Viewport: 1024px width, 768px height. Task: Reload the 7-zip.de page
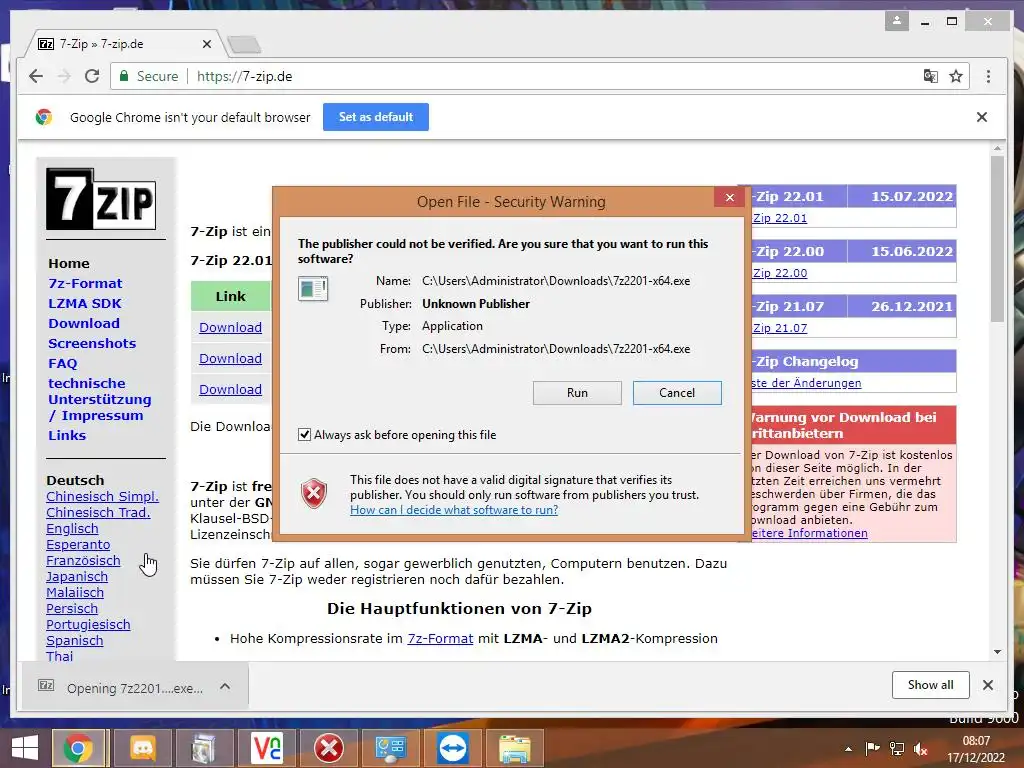click(x=92, y=76)
